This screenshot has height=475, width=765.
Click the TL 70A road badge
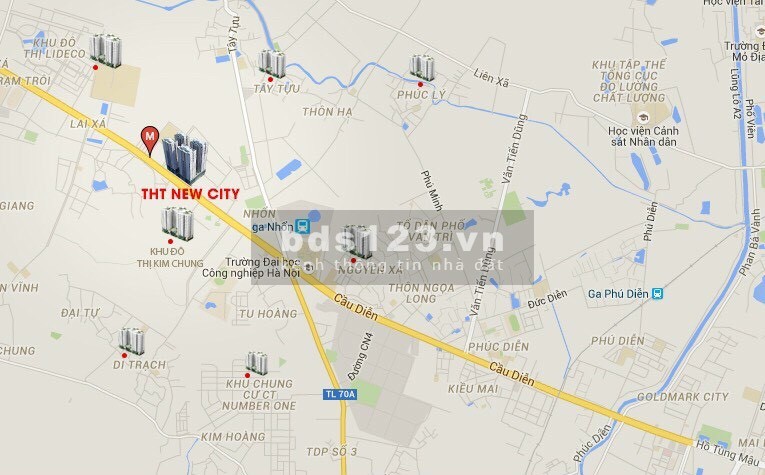(x=340, y=394)
